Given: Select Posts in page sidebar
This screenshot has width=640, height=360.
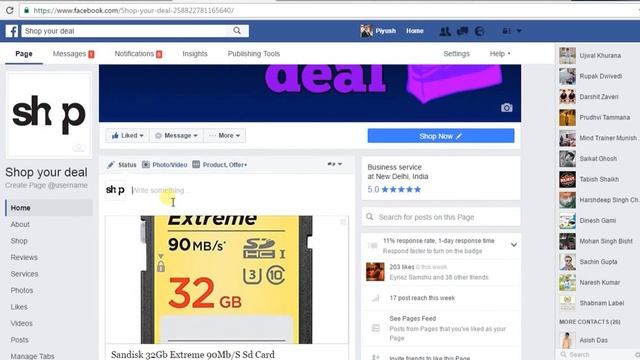Looking at the screenshot, I should 20,340.
